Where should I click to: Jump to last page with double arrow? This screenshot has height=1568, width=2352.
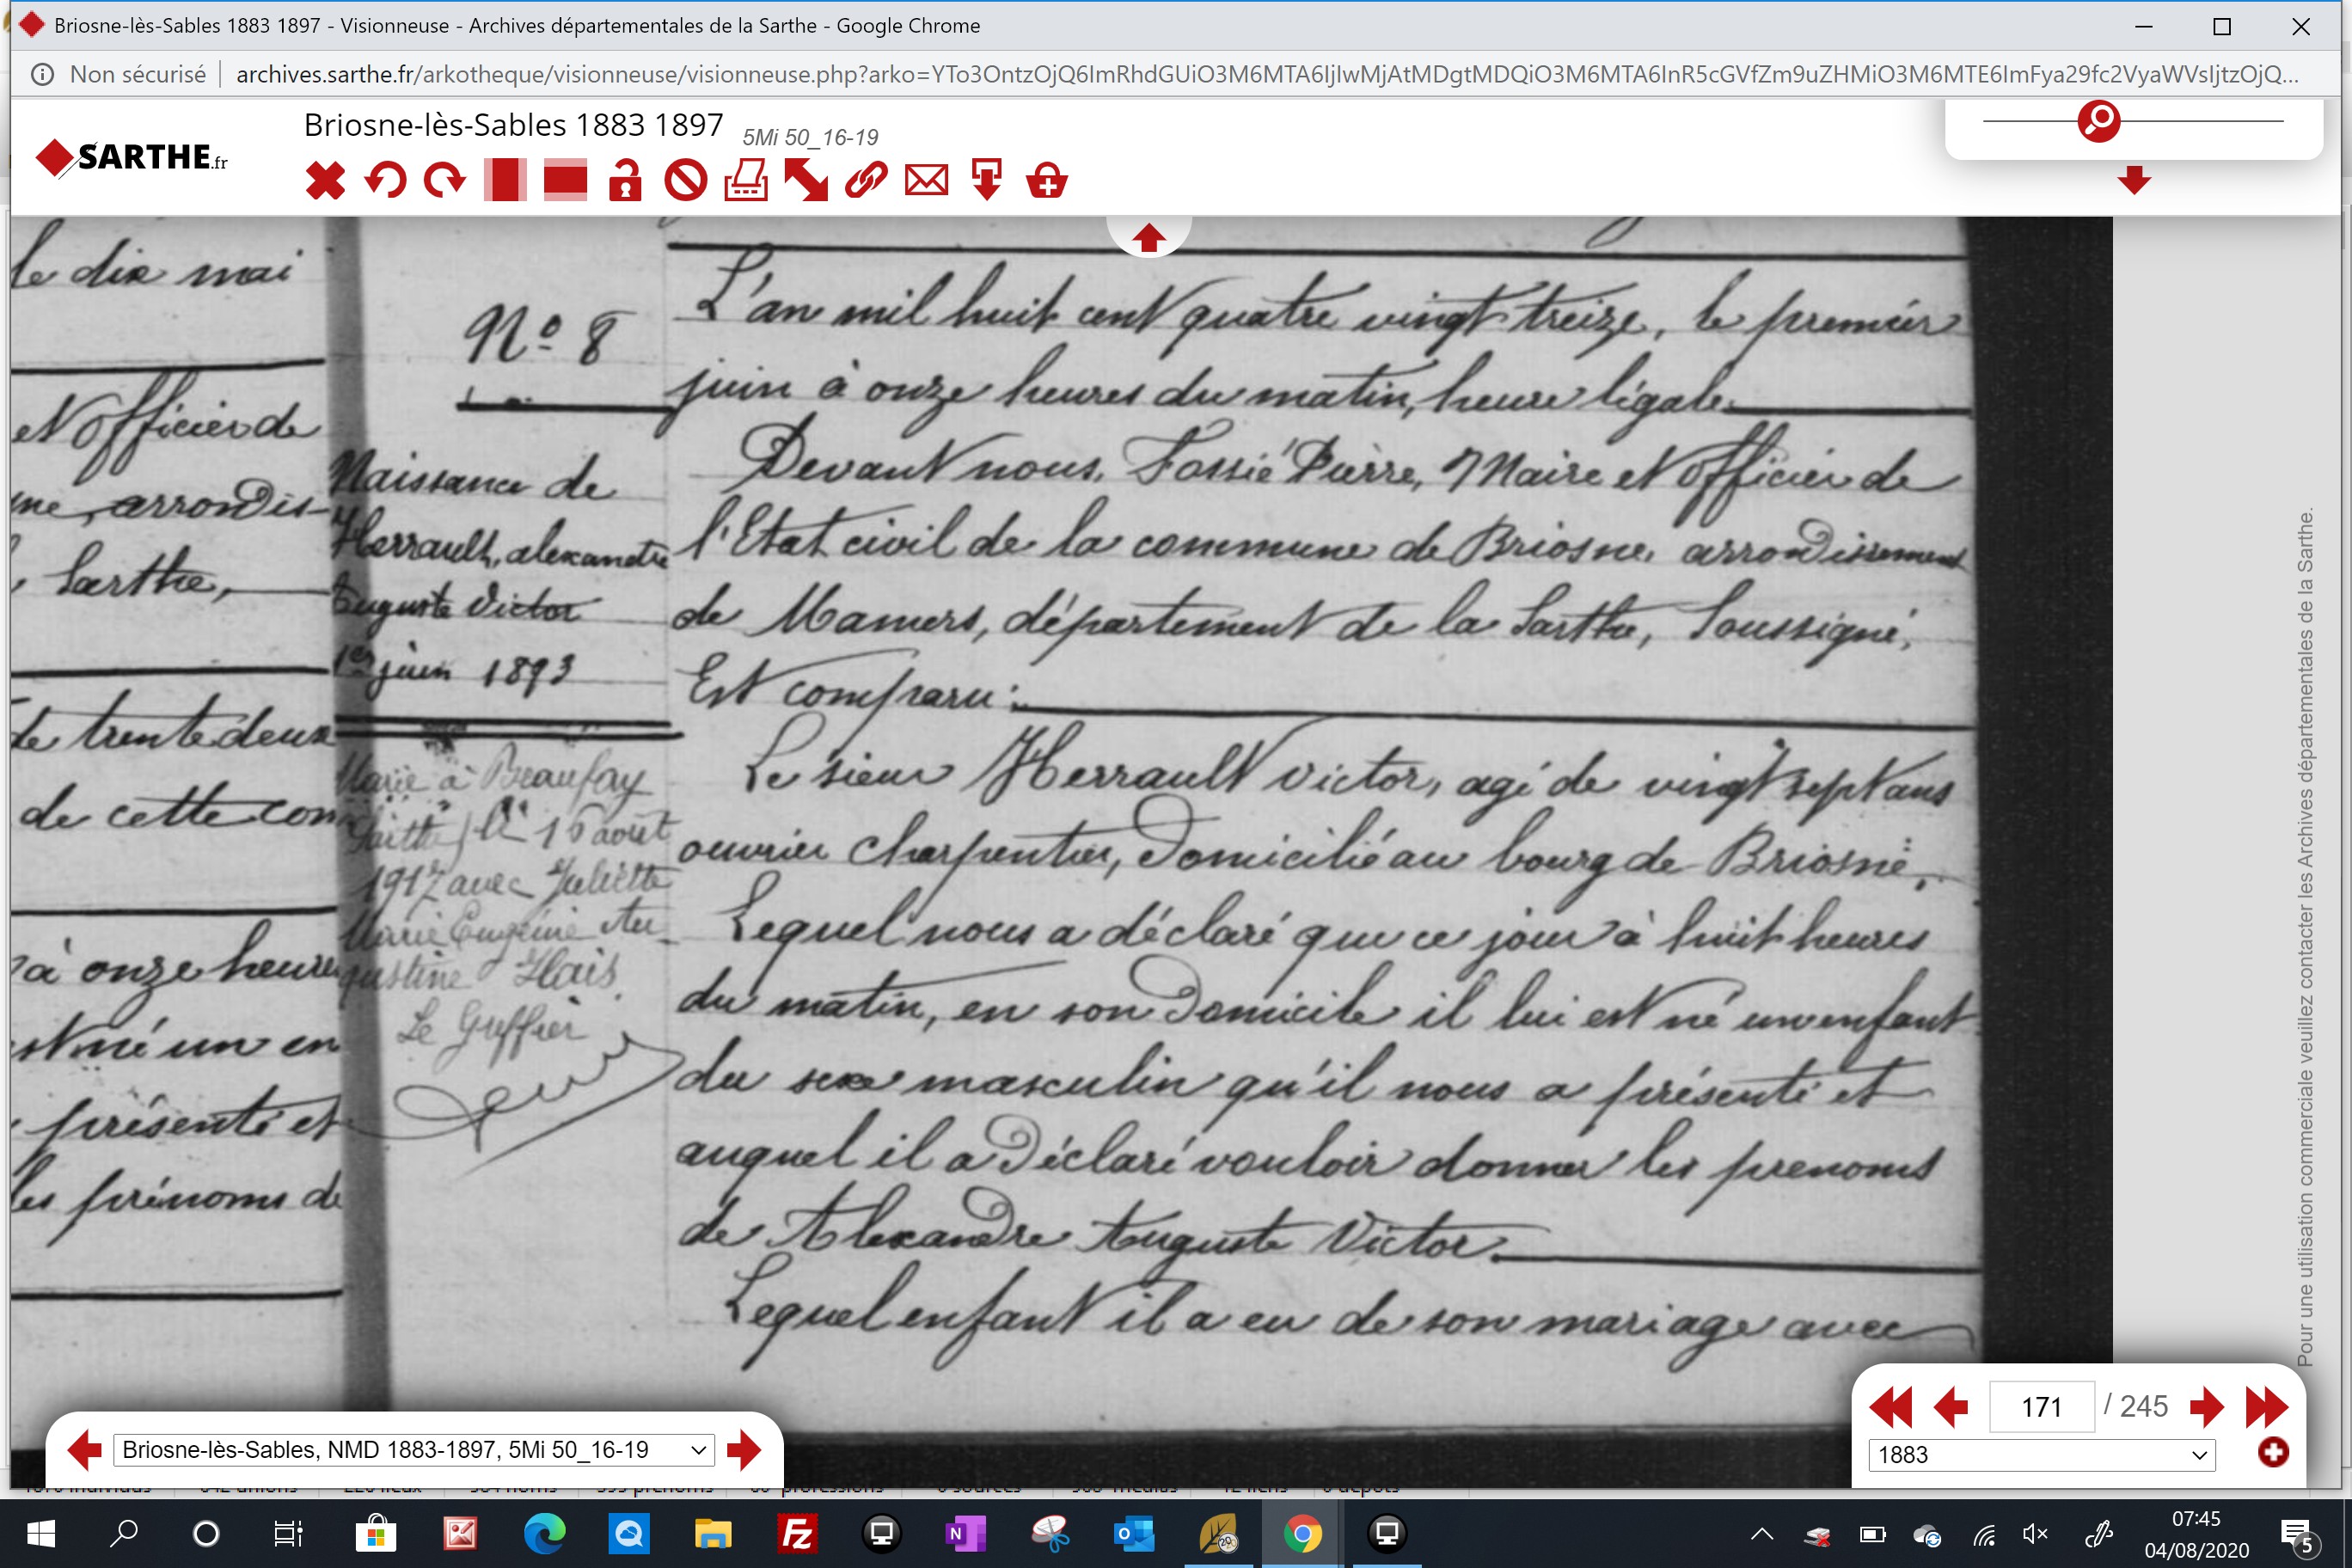point(2266,1407)
